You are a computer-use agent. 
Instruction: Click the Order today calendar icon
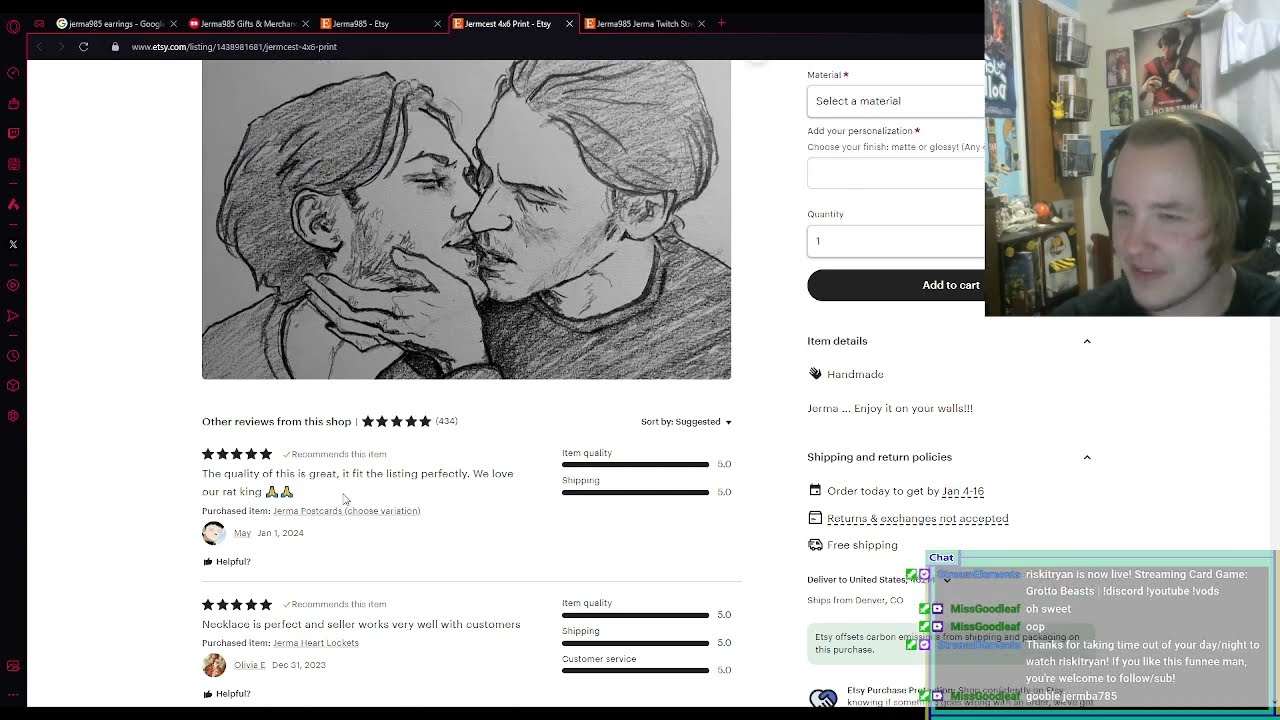coord(815,491)
